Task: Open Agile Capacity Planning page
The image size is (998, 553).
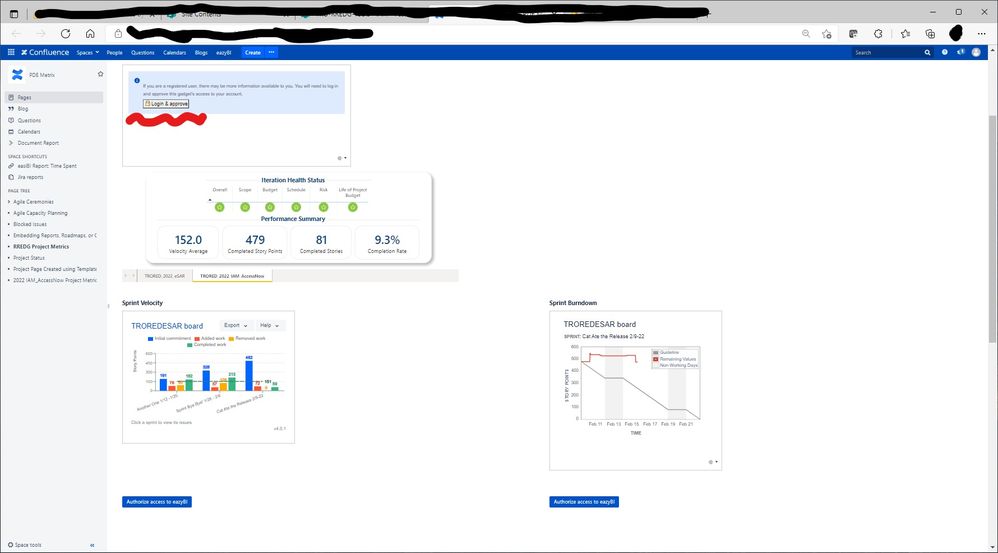Action: click(x=40, y=213)
